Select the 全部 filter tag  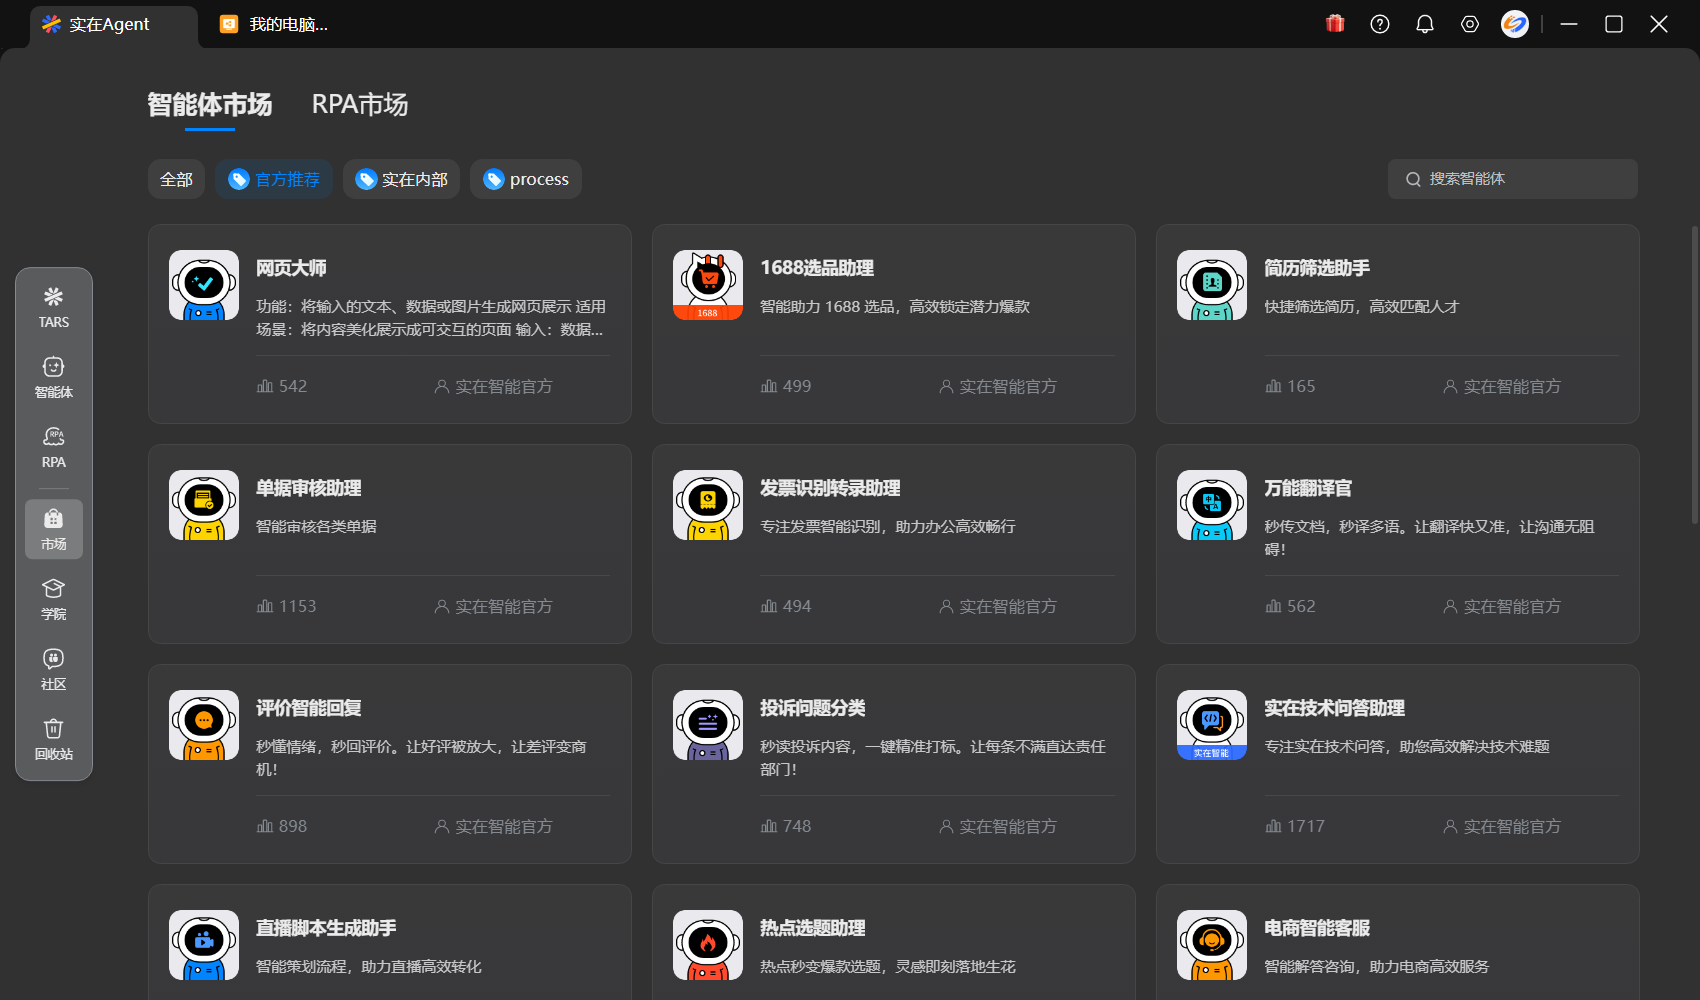[177, 179]
